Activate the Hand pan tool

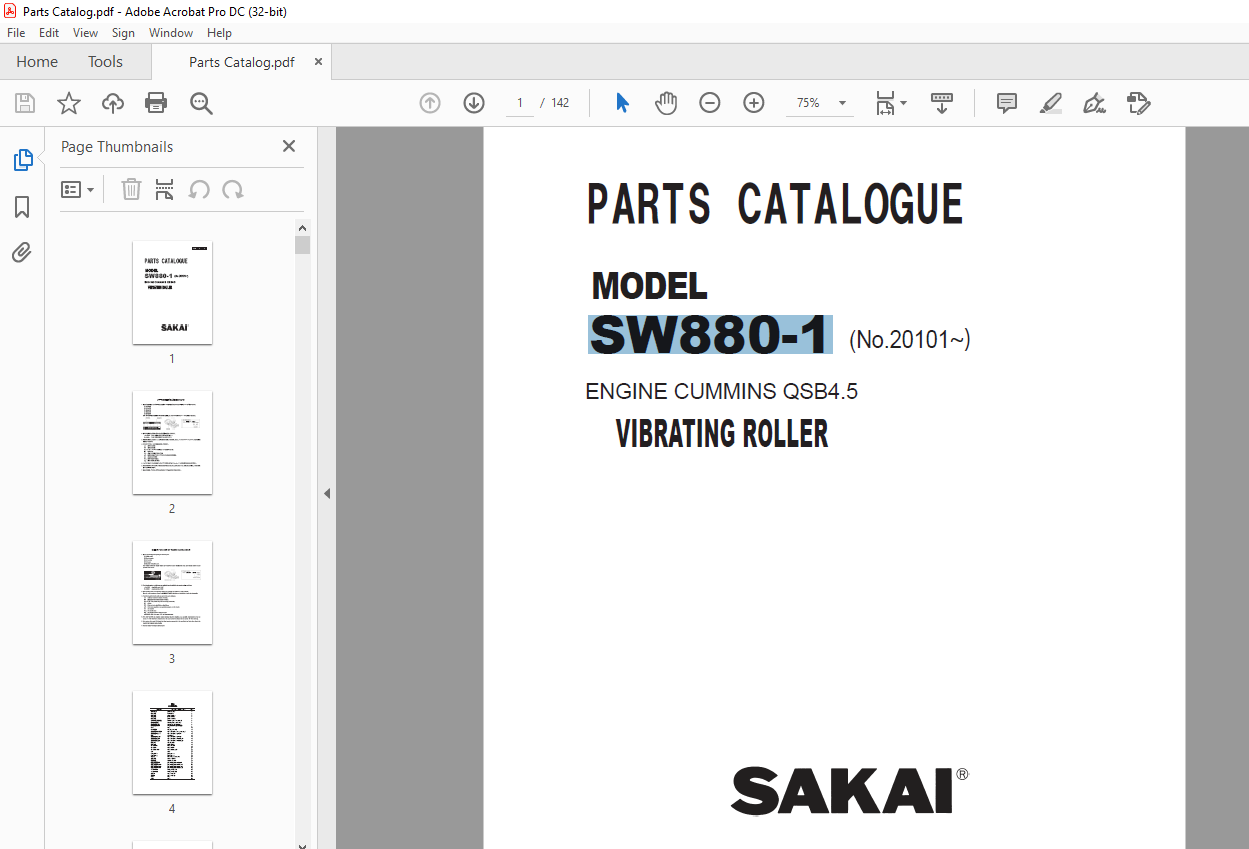tap(666, 103)
